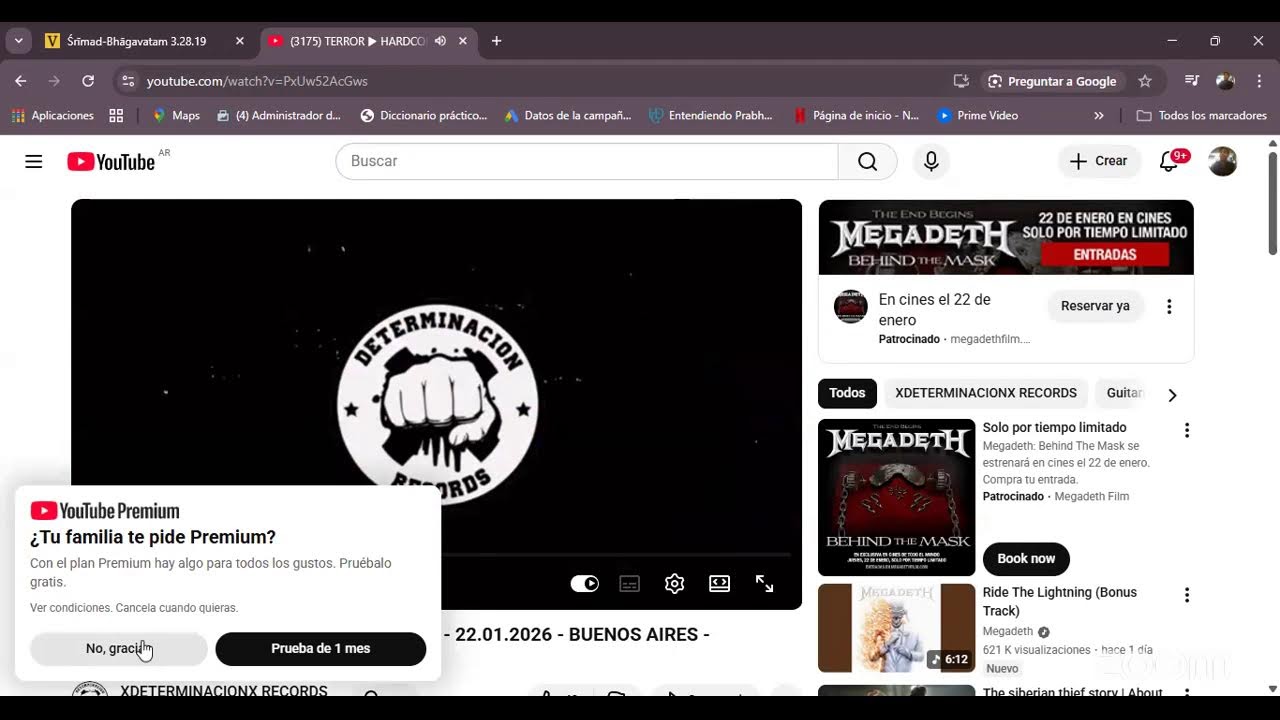Click the ENTRADAS banner button
Image resolution: width=1280 pixels, height=720 pixels.
coord(1105,255)
